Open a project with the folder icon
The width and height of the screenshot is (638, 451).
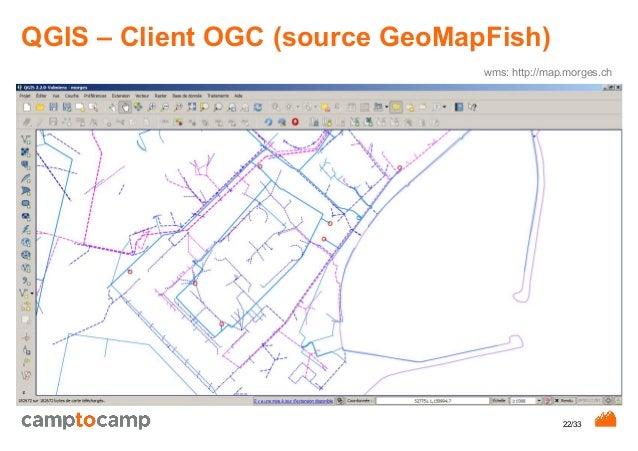[40, 107]
